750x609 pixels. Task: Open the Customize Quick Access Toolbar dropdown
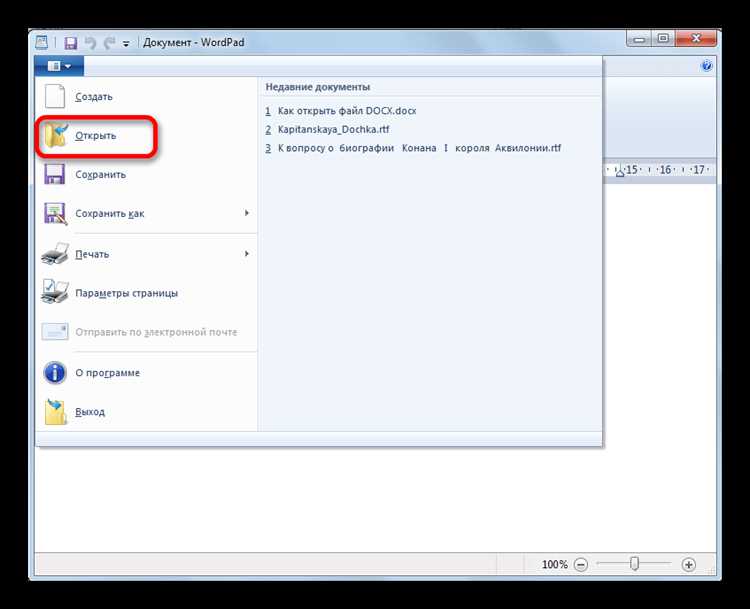pos(126,44)
